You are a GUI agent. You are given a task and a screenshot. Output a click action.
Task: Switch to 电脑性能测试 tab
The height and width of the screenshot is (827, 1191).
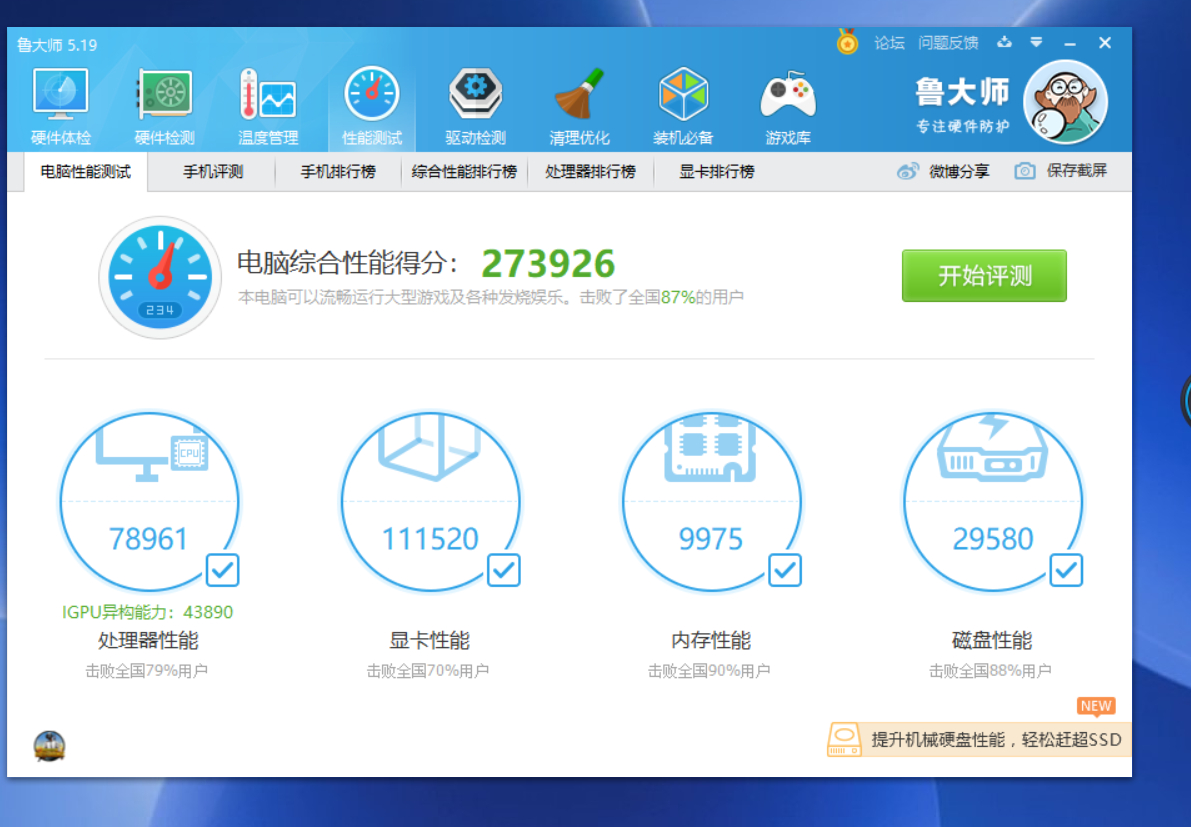tap(86, 172)
